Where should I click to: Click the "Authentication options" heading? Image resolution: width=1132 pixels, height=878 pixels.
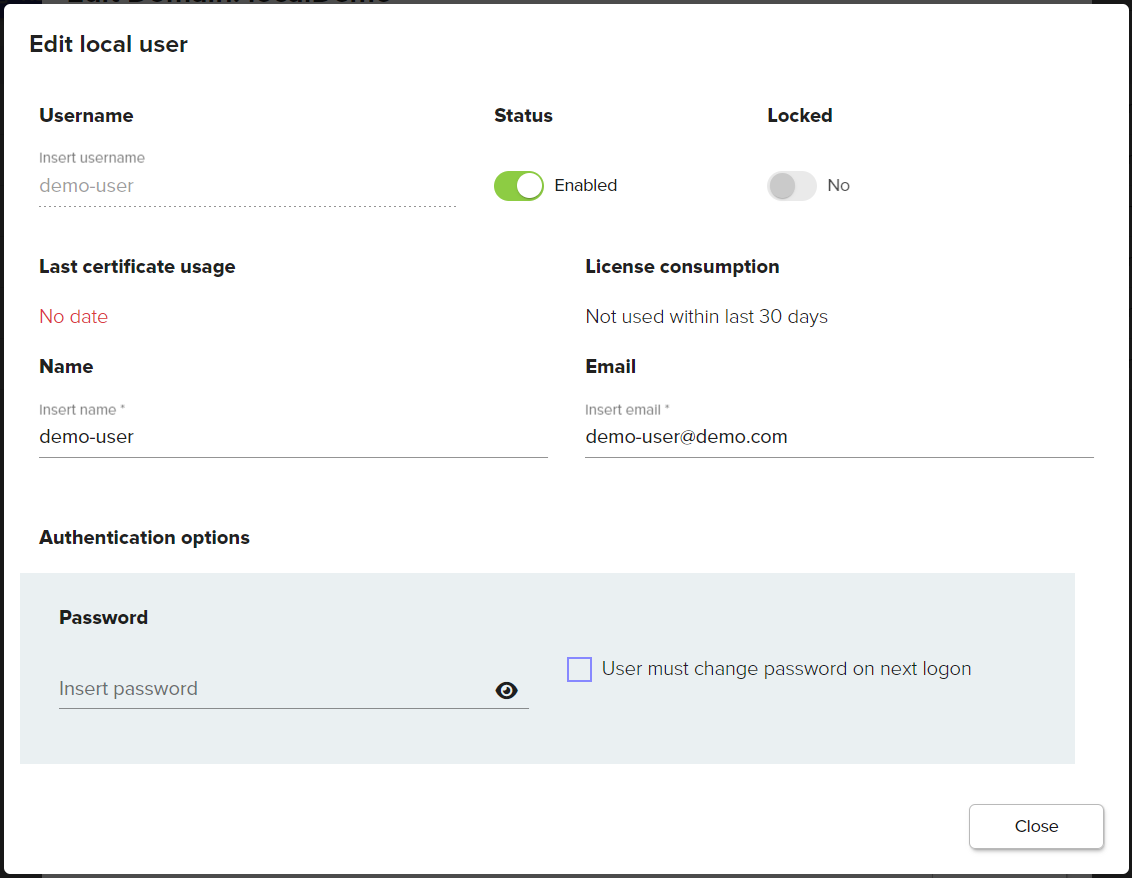click(x=144, y=538)
